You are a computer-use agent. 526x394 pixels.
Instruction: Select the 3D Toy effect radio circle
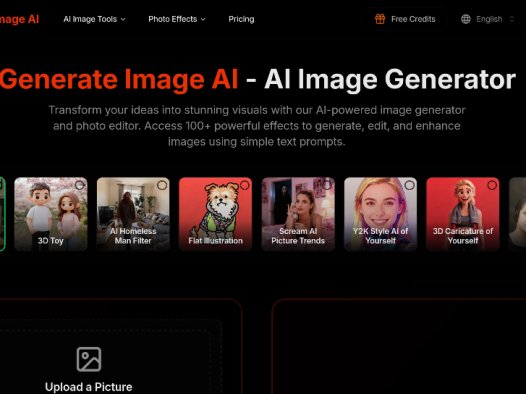(80, 185)
